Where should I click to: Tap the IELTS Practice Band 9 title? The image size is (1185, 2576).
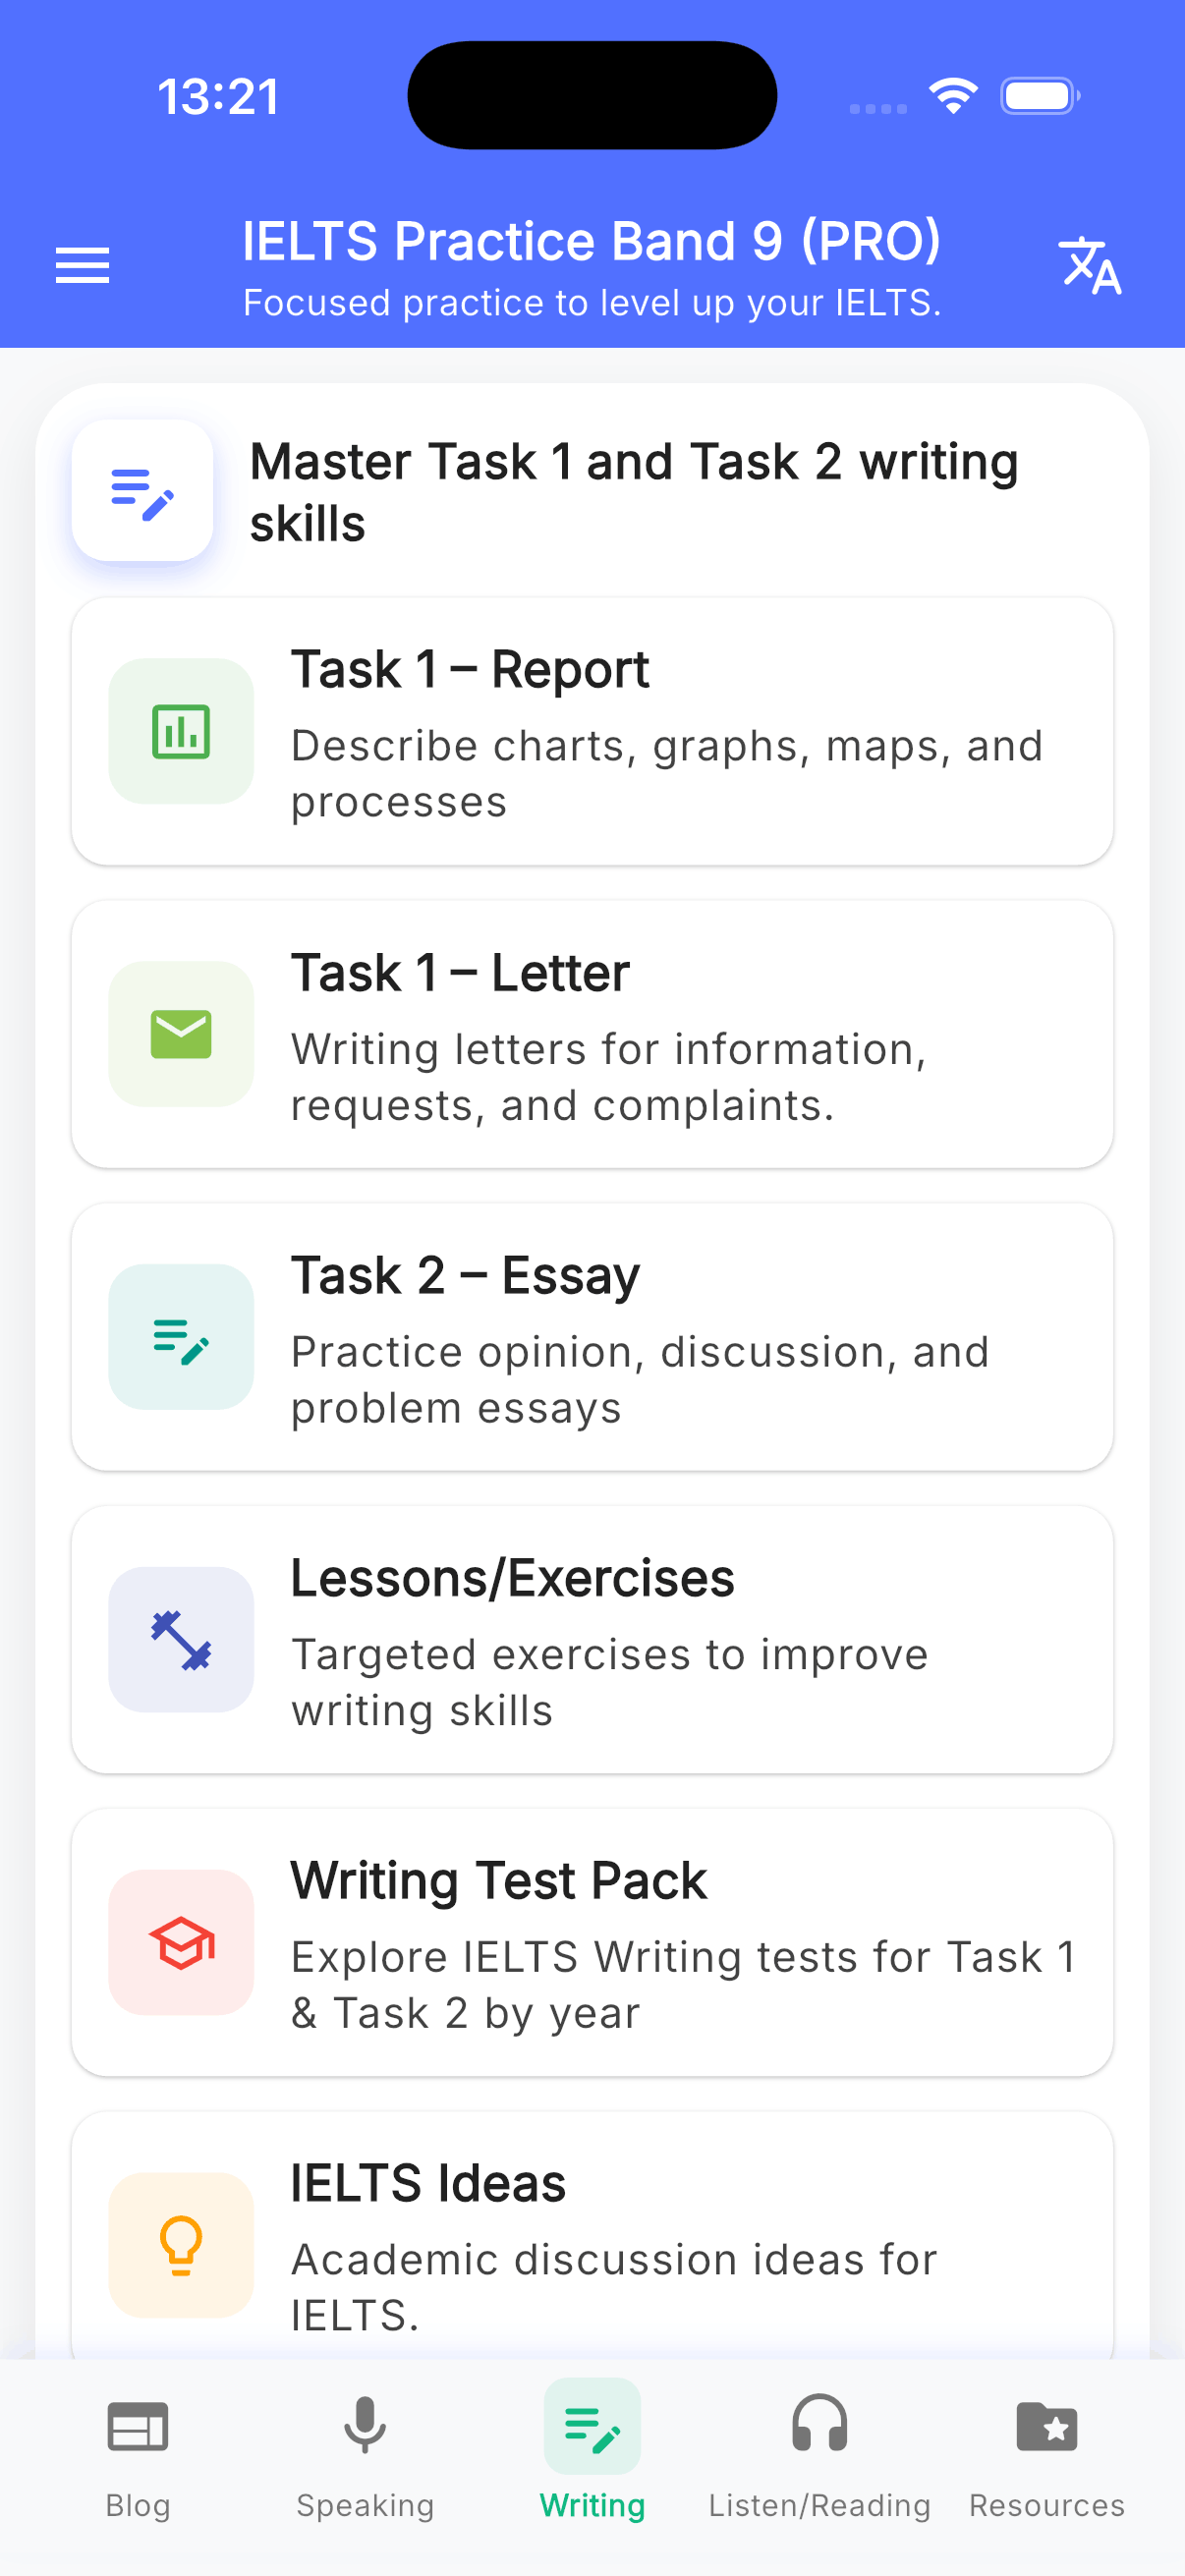[592, 241]
